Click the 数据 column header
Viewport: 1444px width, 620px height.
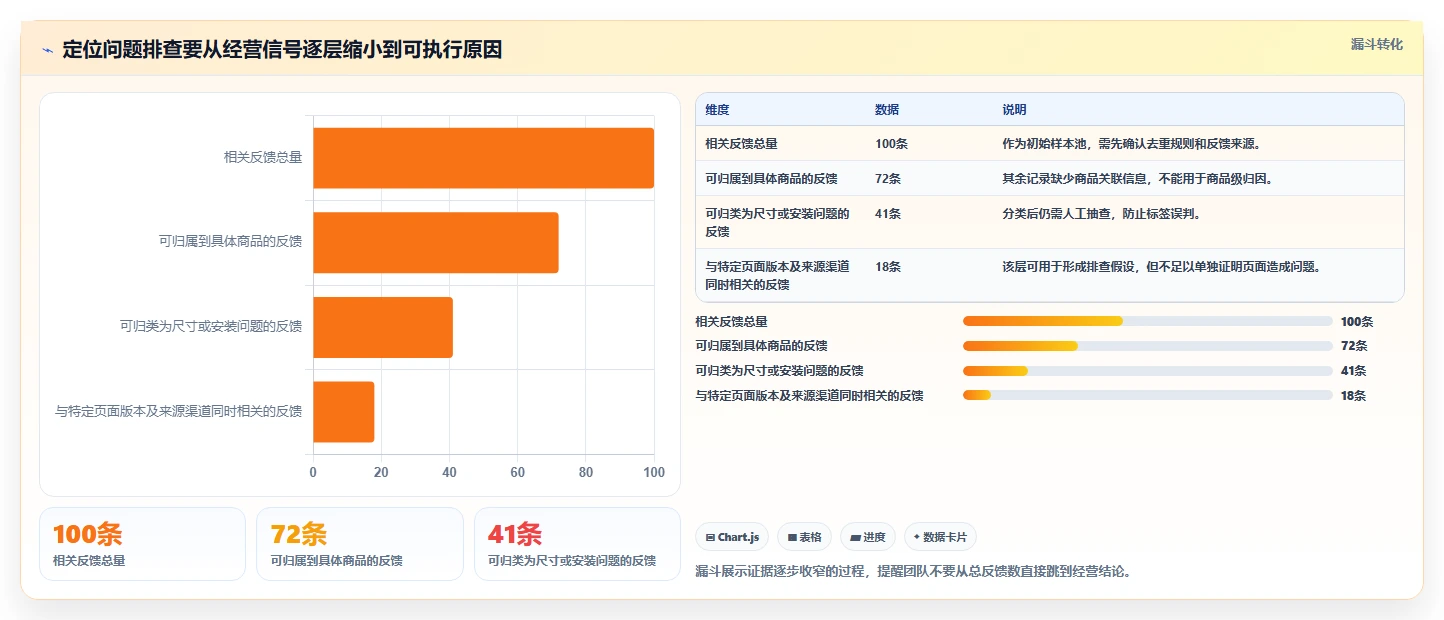887,110
